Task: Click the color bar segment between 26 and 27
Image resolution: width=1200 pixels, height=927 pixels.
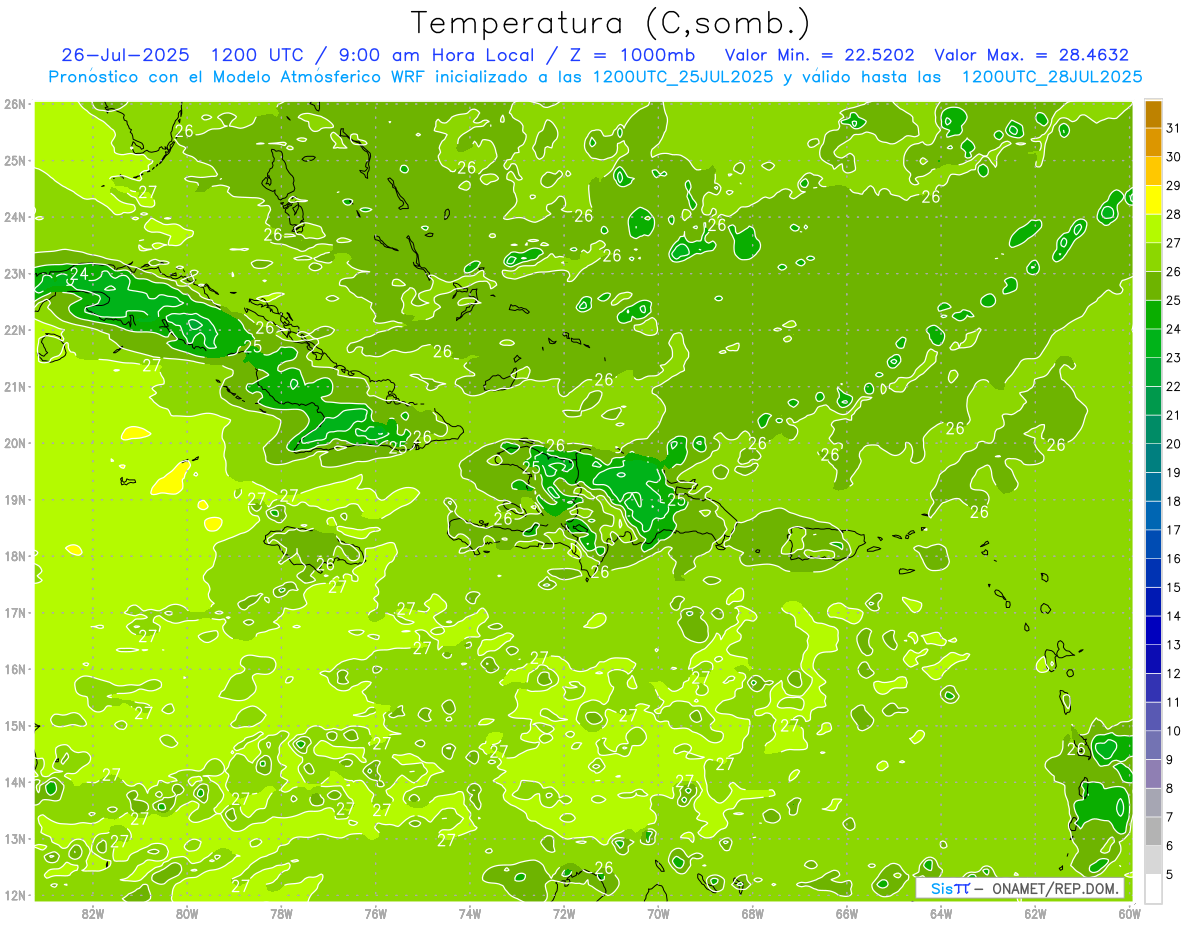Action: [x=1153, y=257]
